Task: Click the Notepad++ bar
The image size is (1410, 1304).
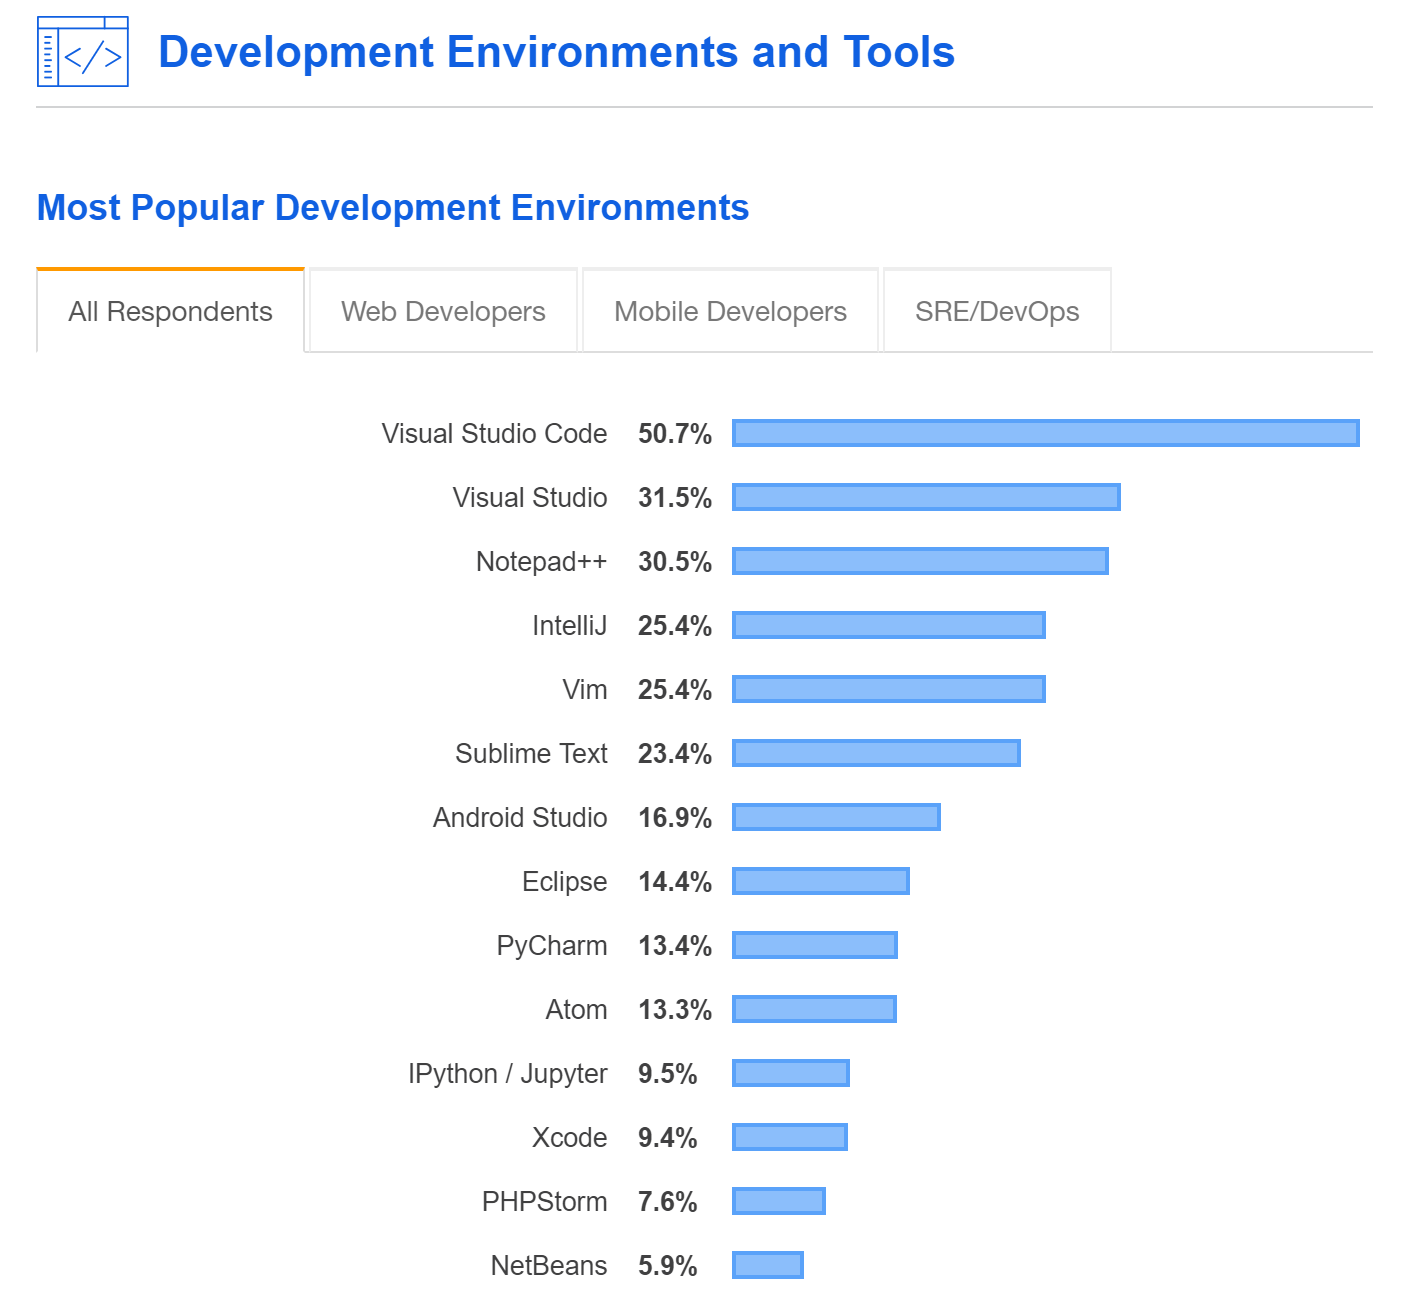Action: (x=920, y=561)
